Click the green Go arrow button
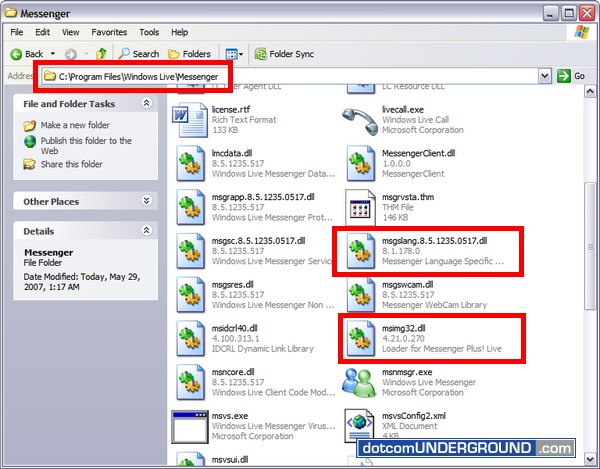The image size is (600, 469). [x=564, y=76]
